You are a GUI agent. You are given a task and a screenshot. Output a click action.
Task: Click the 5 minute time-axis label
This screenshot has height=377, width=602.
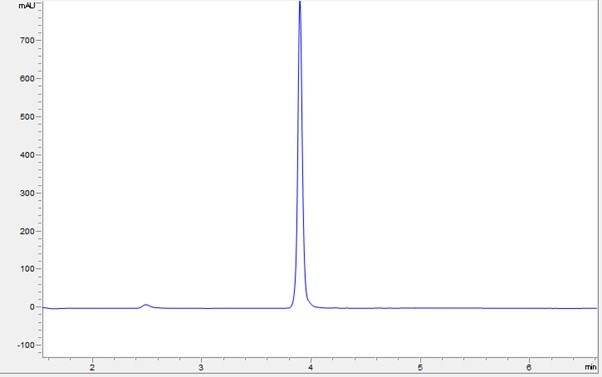[420, 367]
